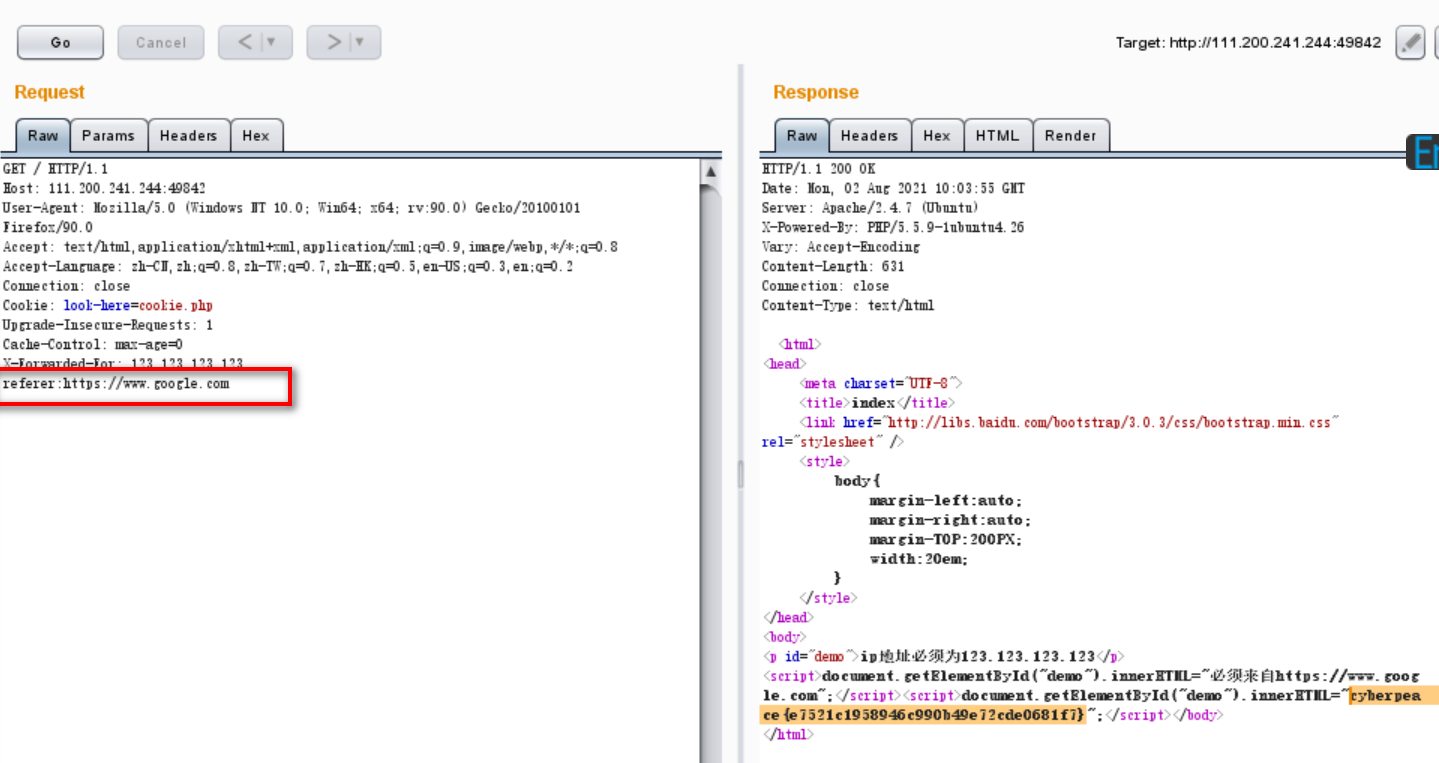Switch to the Hex view of the Request
Image resolution: width=1439 pixels, height=763 pixels.
click(x=256, y=135)
